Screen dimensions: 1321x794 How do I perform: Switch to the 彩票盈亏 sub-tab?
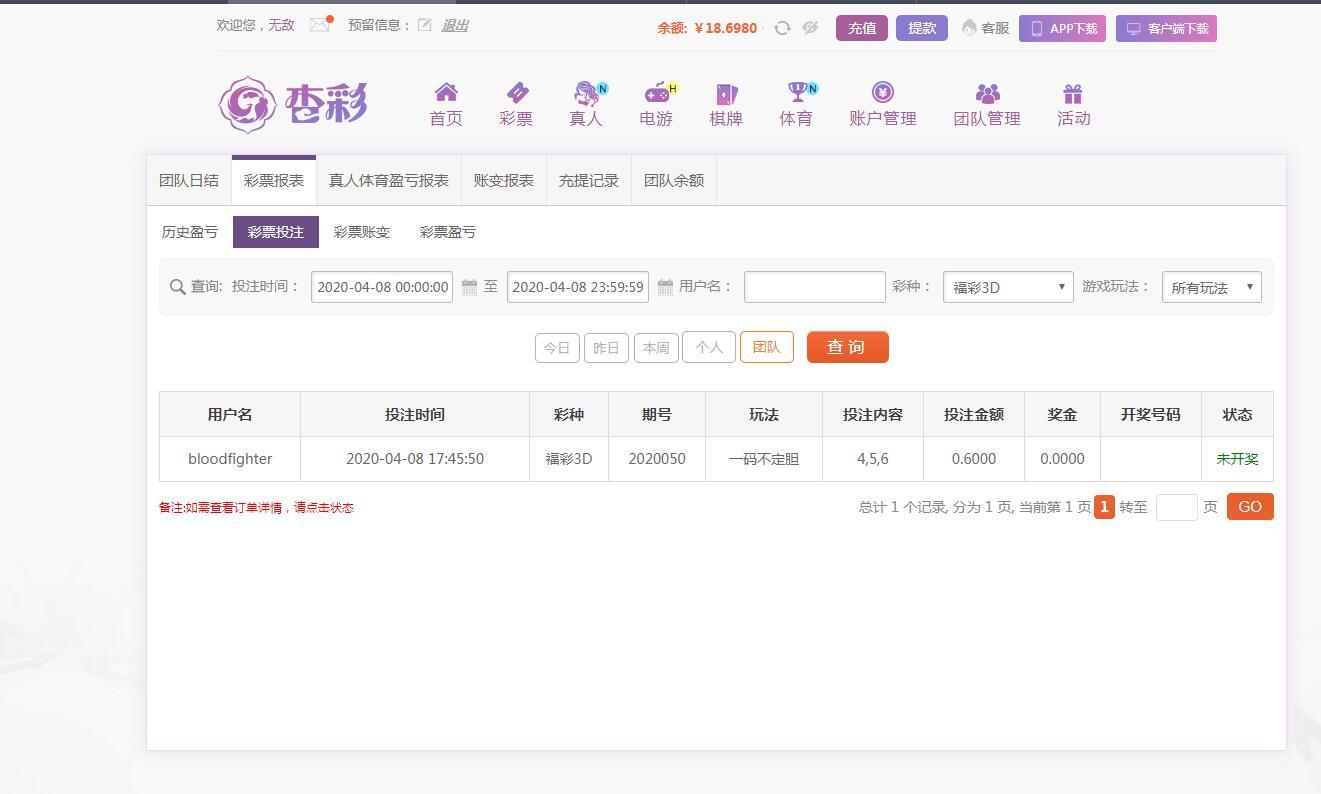[448, 232]
